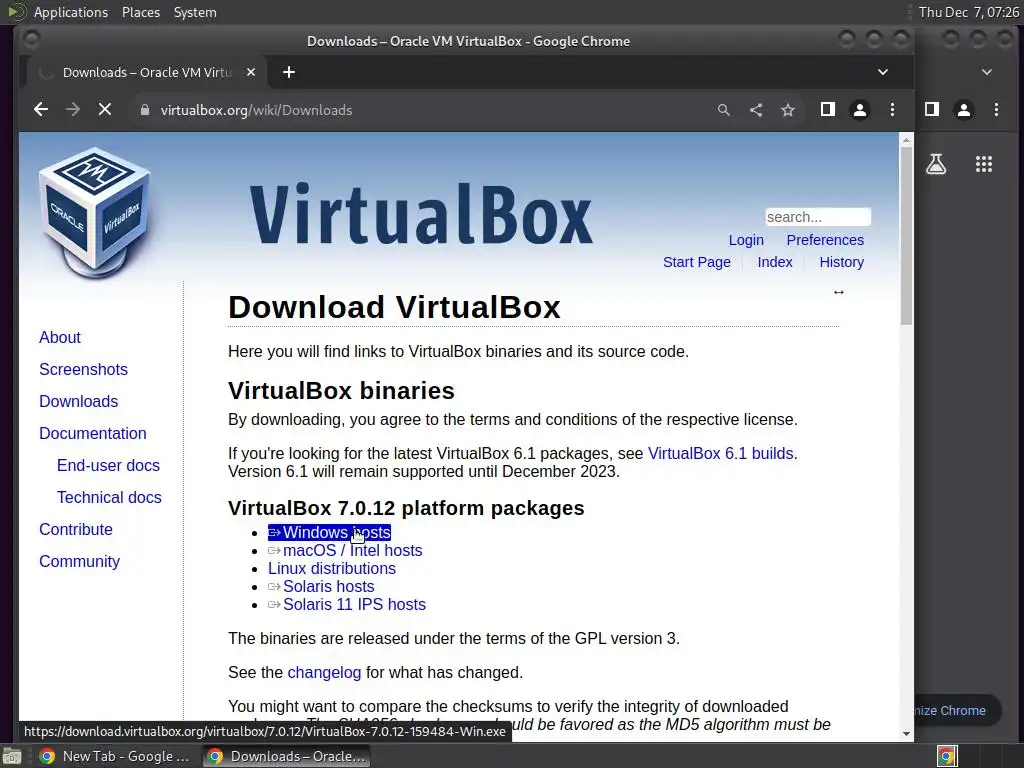Open End-user docs in the sidebar

point(108,466)
